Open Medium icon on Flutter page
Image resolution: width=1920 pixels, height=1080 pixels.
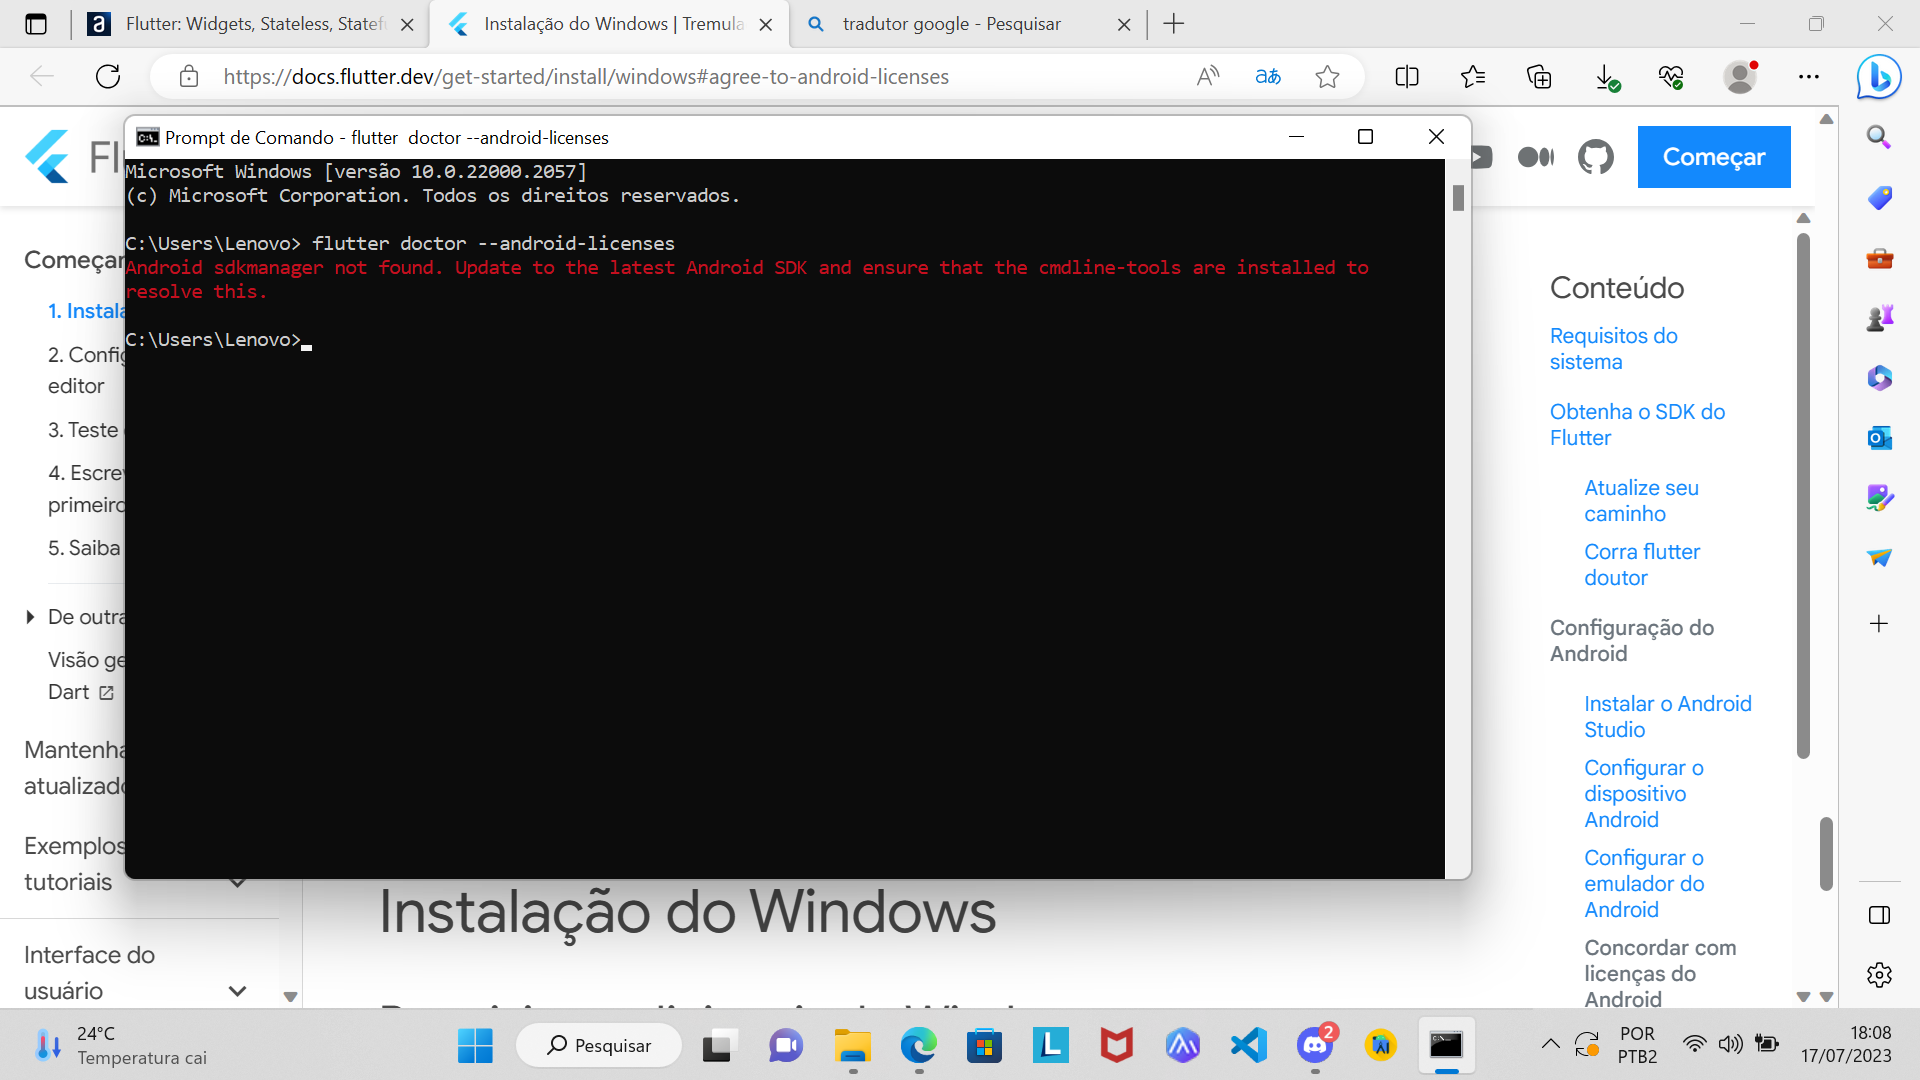1536,157
